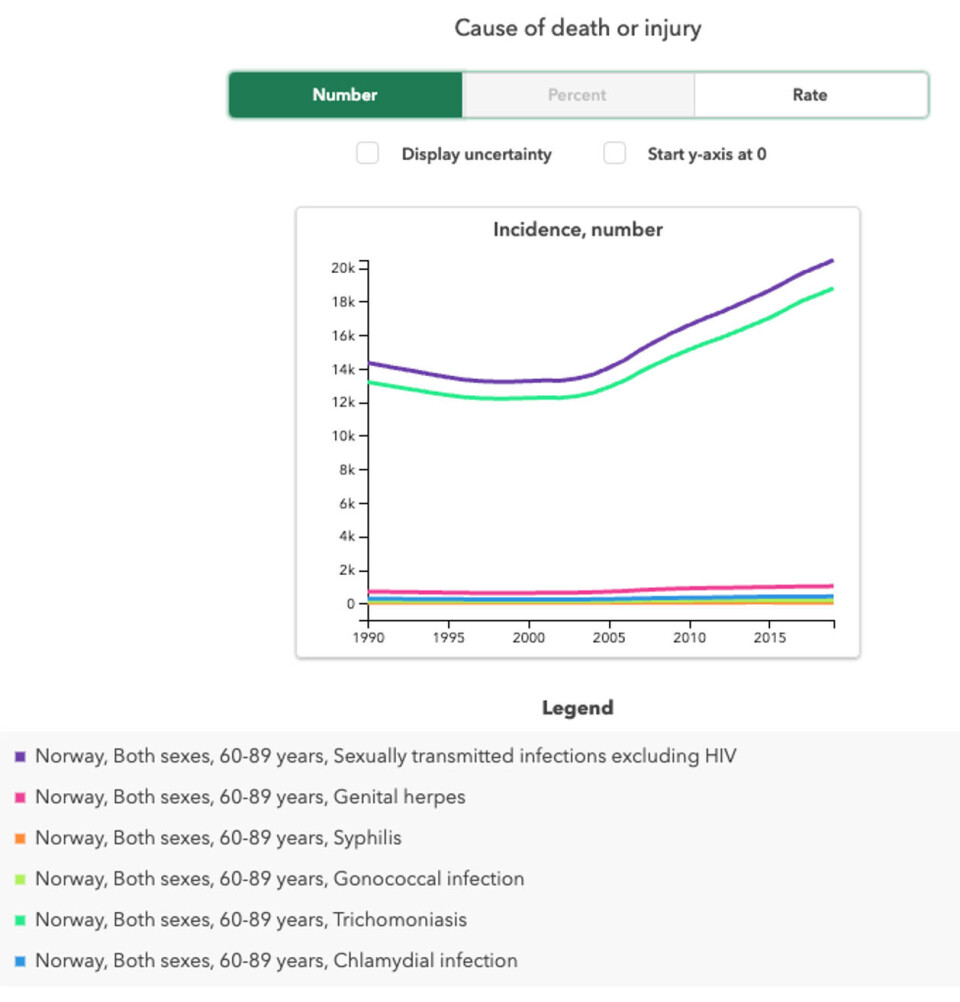The image size is (960, 1002).
Task: Select the Trichomoniasis legend label
Action: pos(251,919)
